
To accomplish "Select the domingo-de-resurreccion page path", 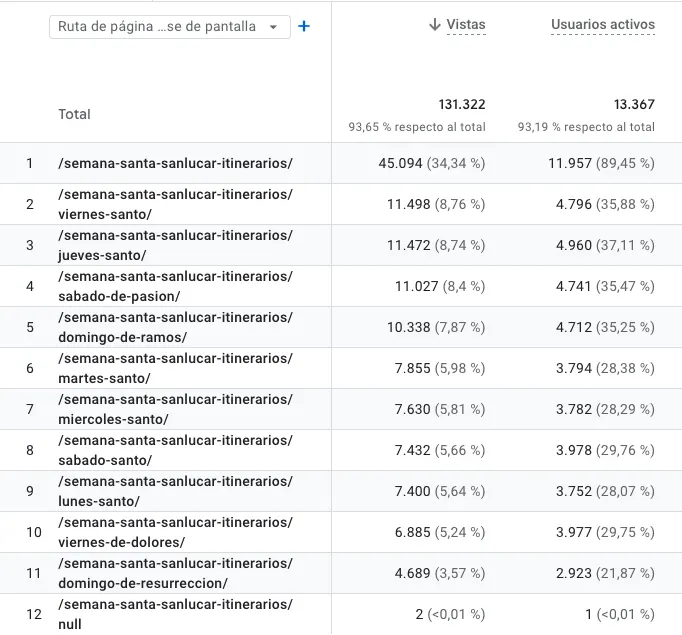I will pyautogui.click(x=176, y=573).
